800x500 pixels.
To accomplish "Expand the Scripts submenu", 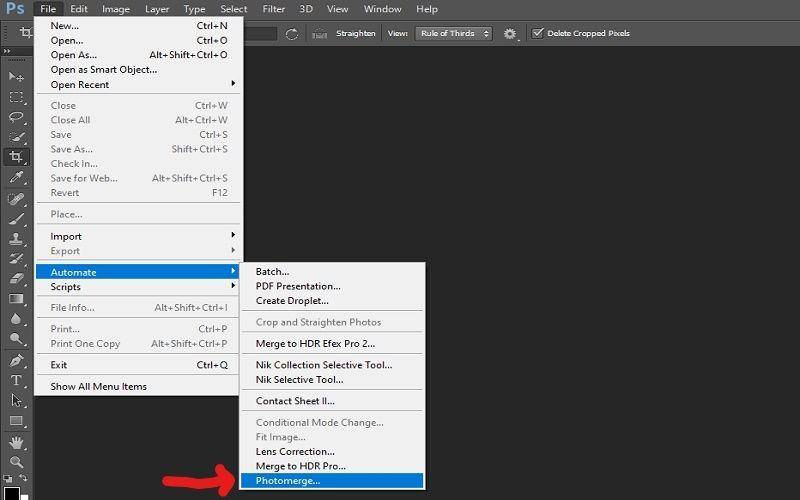I will click(x=138, y=287).
